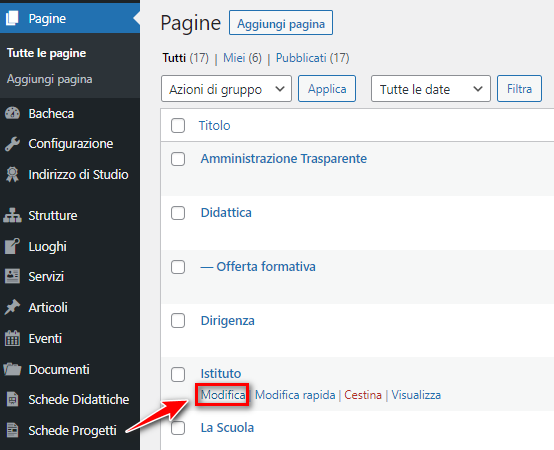Open the Servizi card icon
Screen dimensions: 554x450
tap(12, 276)
